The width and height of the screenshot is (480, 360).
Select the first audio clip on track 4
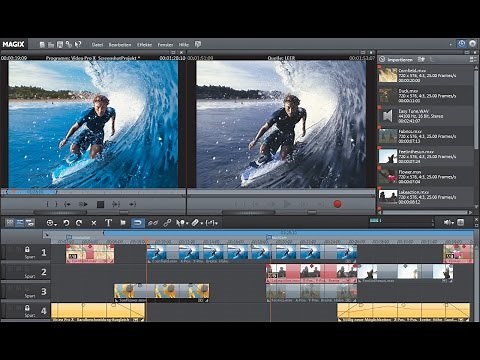pos(98,312)
